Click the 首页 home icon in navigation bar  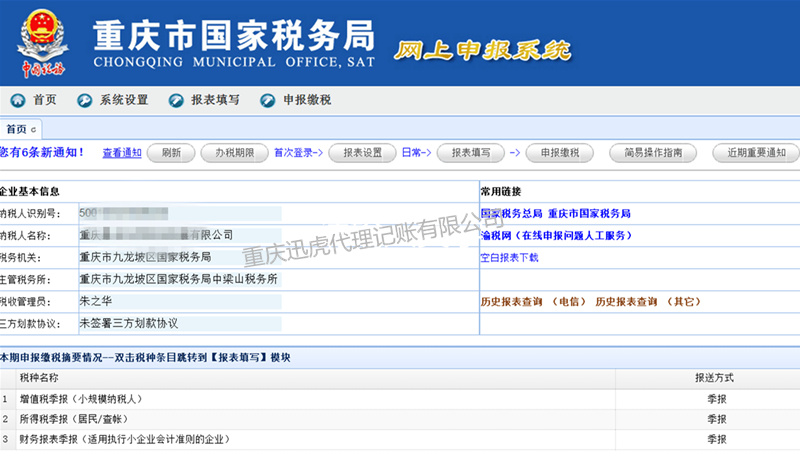[x=18, y=101]
